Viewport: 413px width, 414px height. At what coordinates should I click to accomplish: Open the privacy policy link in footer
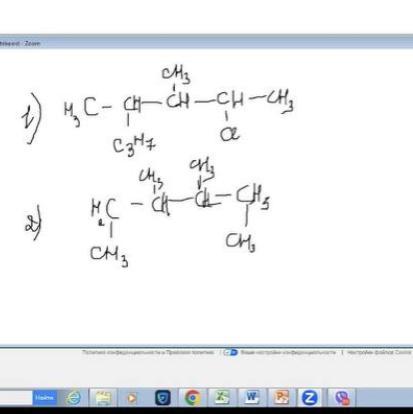[148, 352]
